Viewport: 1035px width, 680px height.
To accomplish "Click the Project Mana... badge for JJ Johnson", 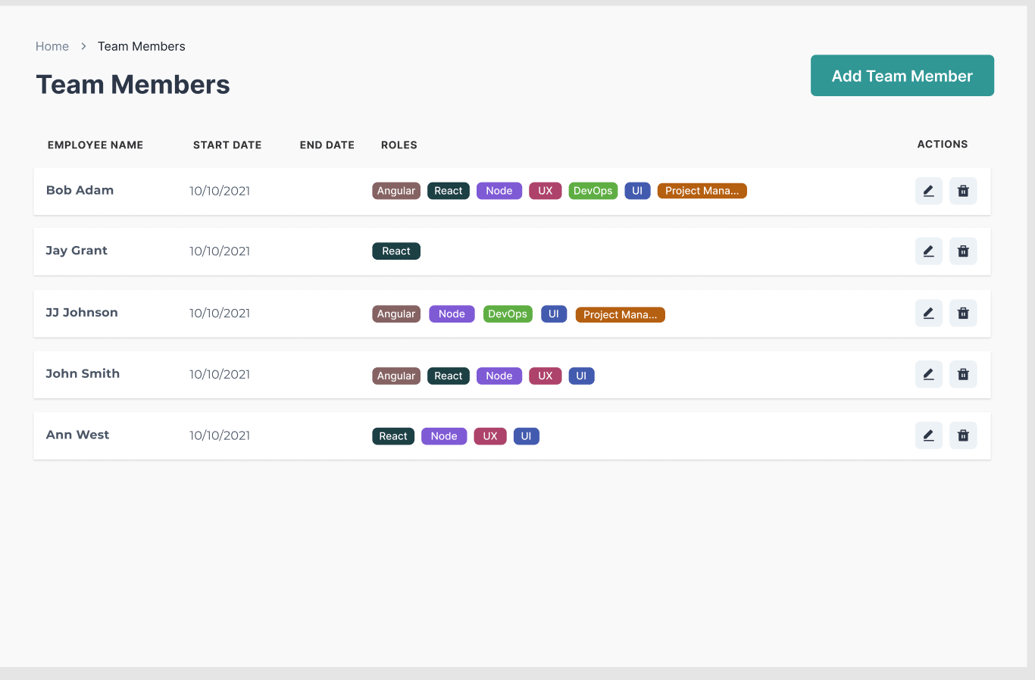I will coord(620,314).
